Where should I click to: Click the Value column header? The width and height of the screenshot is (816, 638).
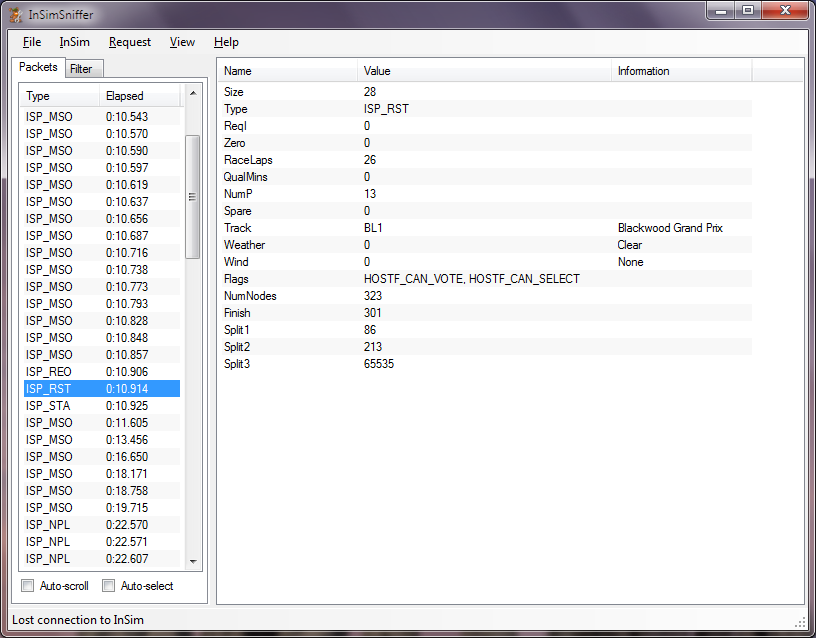click(x=484, y=71)
